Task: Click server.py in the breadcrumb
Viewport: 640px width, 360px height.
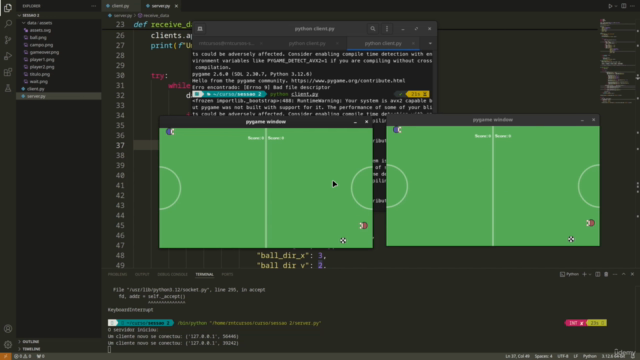Action: pos(122,16)
